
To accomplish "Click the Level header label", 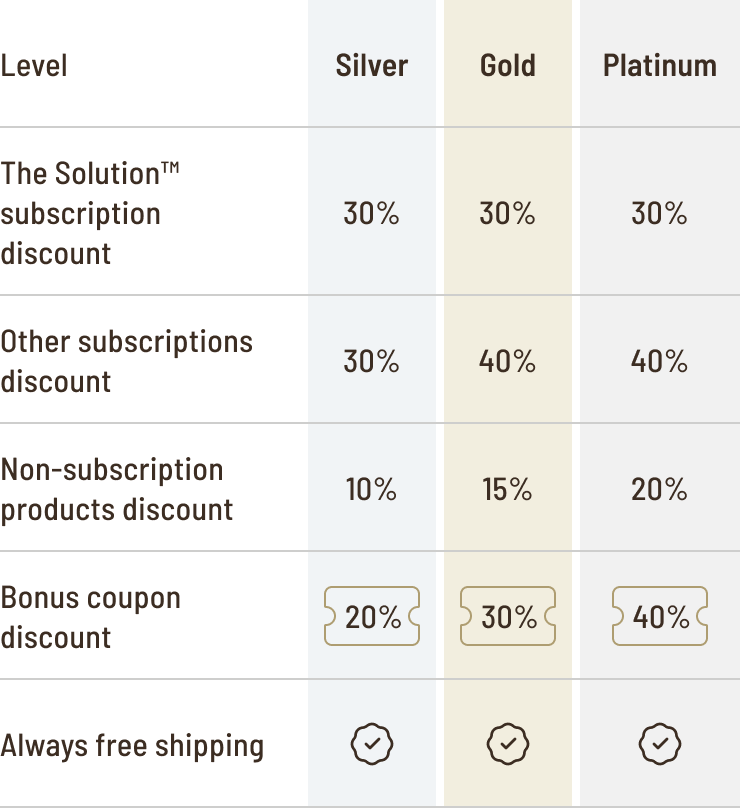I will (34, 67).
